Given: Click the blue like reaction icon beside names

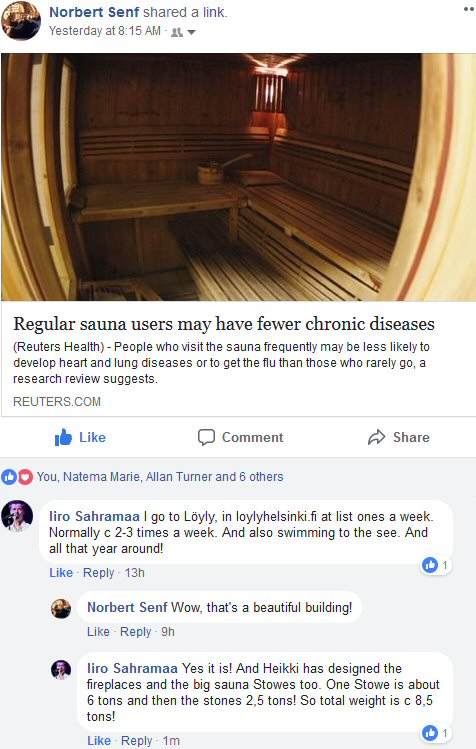Looking at the screenshot, I should (9, 476).
